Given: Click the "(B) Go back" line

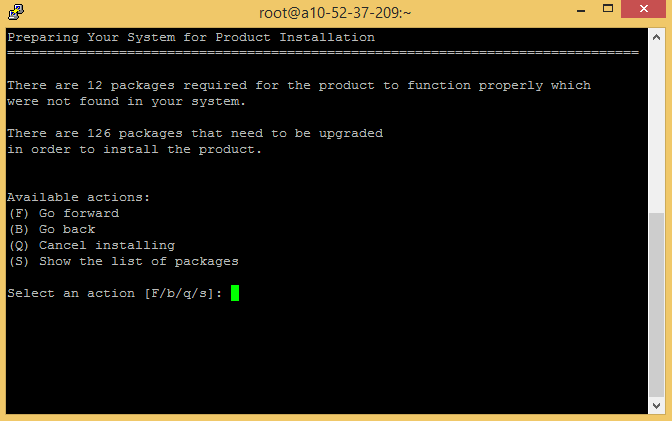Looking at the screenshot, I should (x=51, y=229).
